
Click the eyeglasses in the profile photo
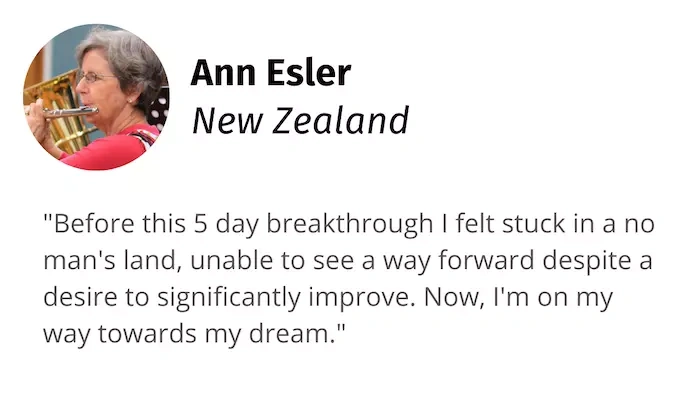(x=95, y=78)
